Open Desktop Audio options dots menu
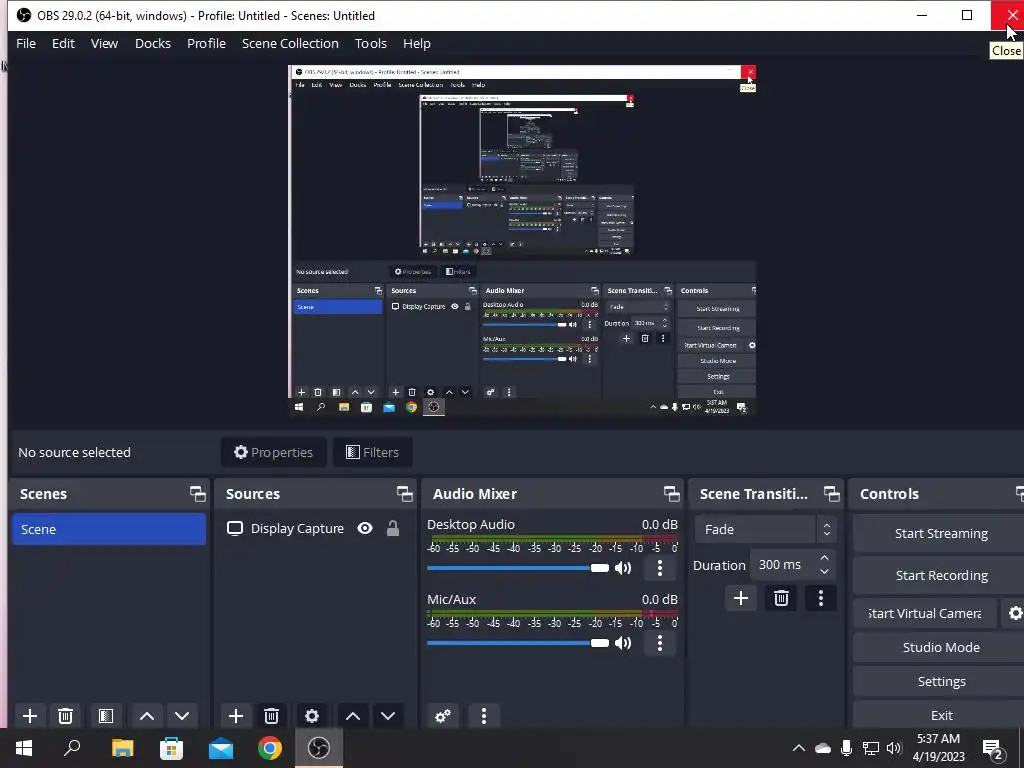 tap(660, 568)
